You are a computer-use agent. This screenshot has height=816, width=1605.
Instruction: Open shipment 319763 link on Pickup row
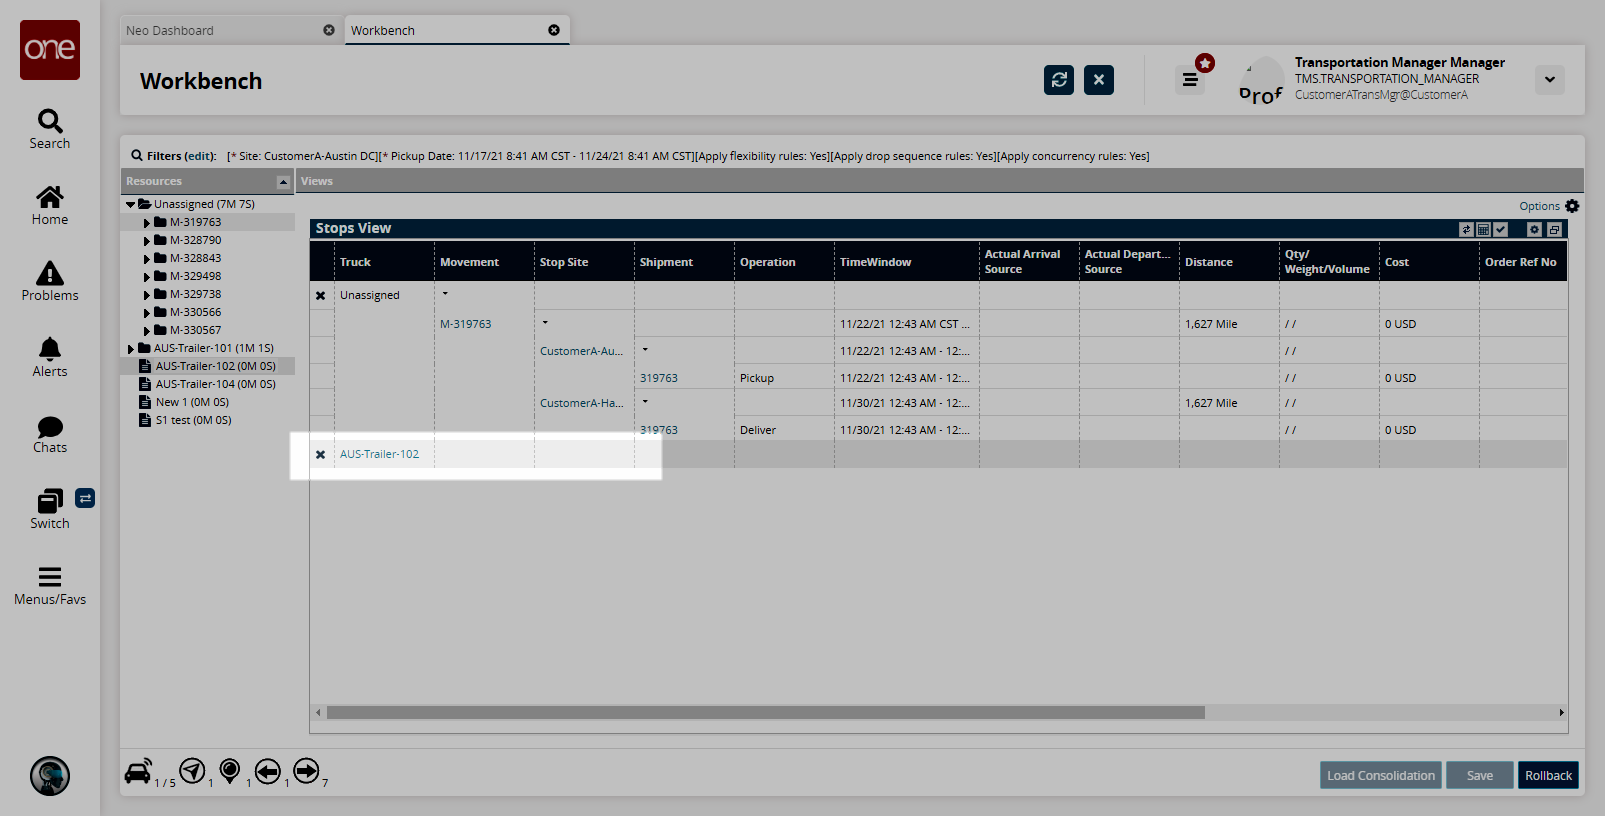(x=659, y=378)
